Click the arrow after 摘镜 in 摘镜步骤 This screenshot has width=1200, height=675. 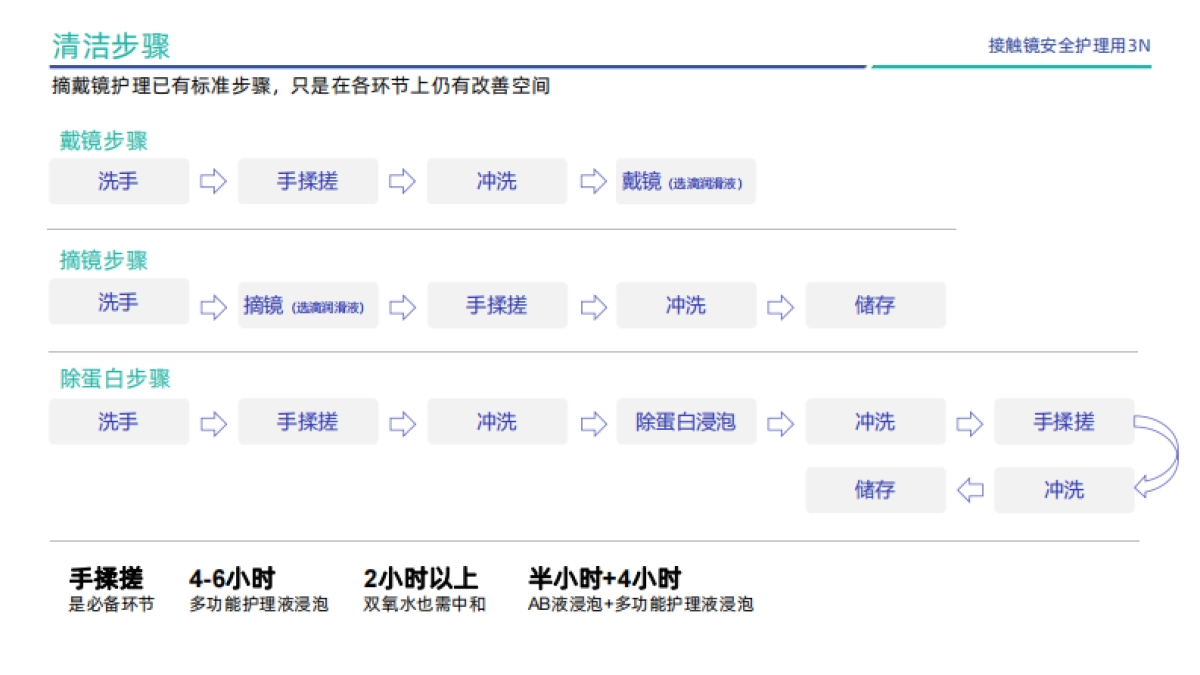[402, 306]
